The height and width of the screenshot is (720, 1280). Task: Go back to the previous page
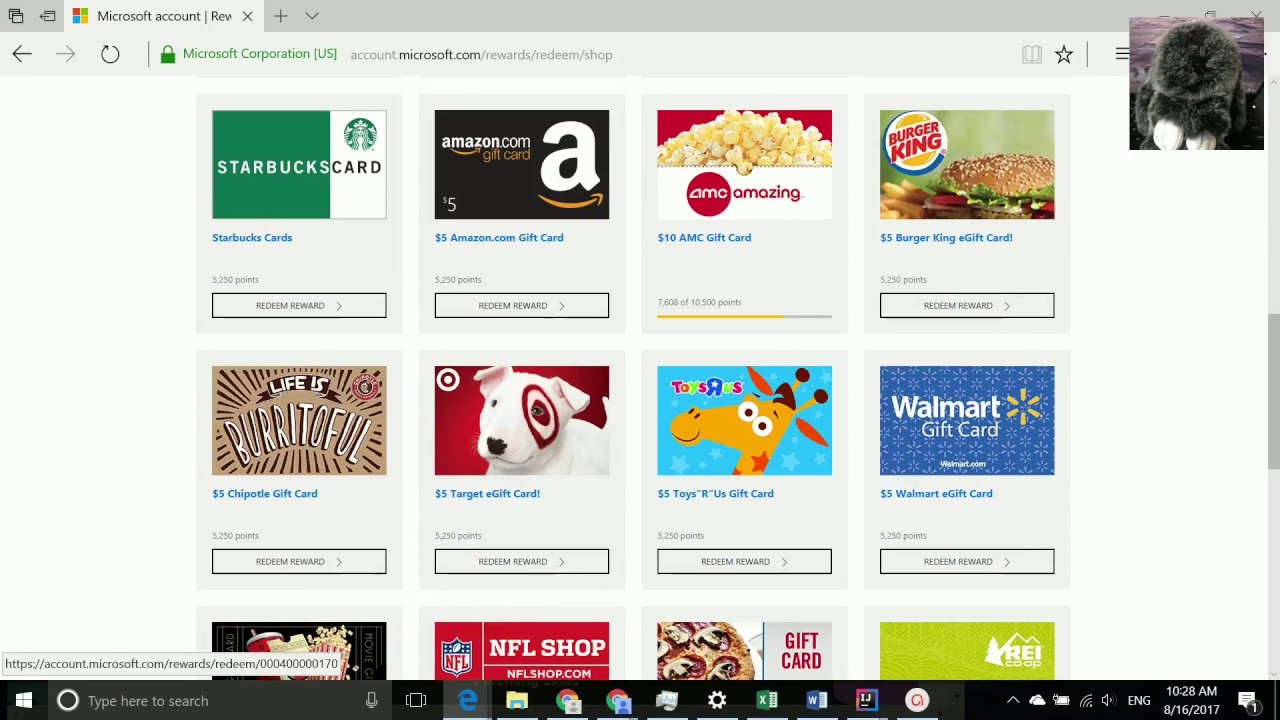22,54
